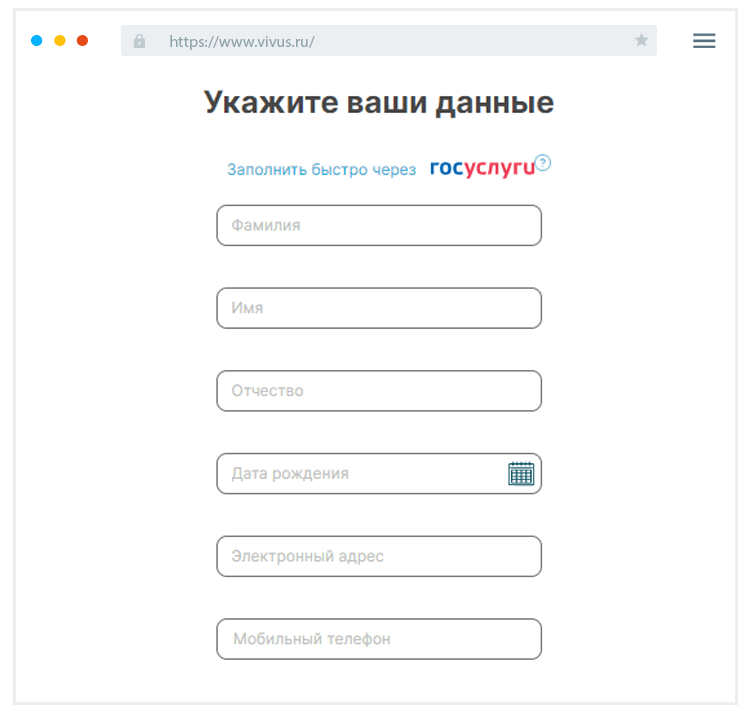Select the 'Отчество' text field

(x=379, y=391)
